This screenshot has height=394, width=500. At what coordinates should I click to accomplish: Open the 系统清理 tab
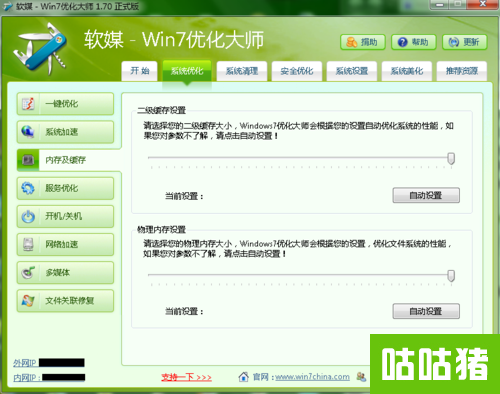click(x=242, y=71)
